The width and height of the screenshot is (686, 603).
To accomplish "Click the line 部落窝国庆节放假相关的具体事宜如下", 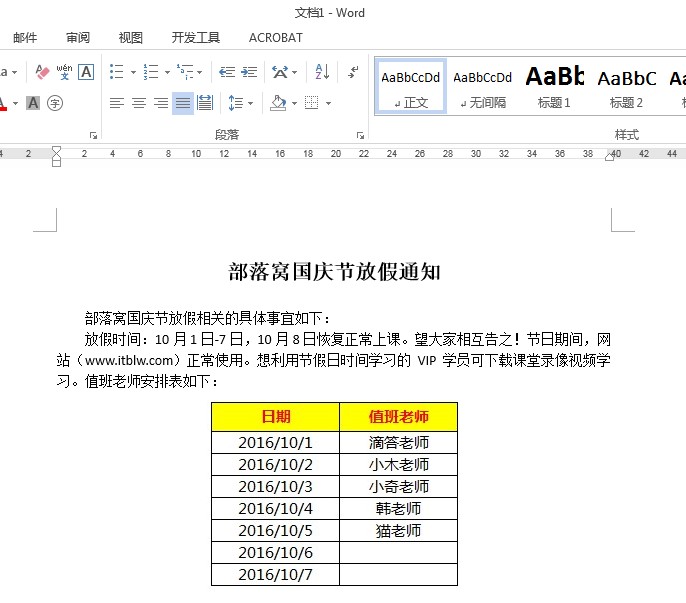I will 207,318.
